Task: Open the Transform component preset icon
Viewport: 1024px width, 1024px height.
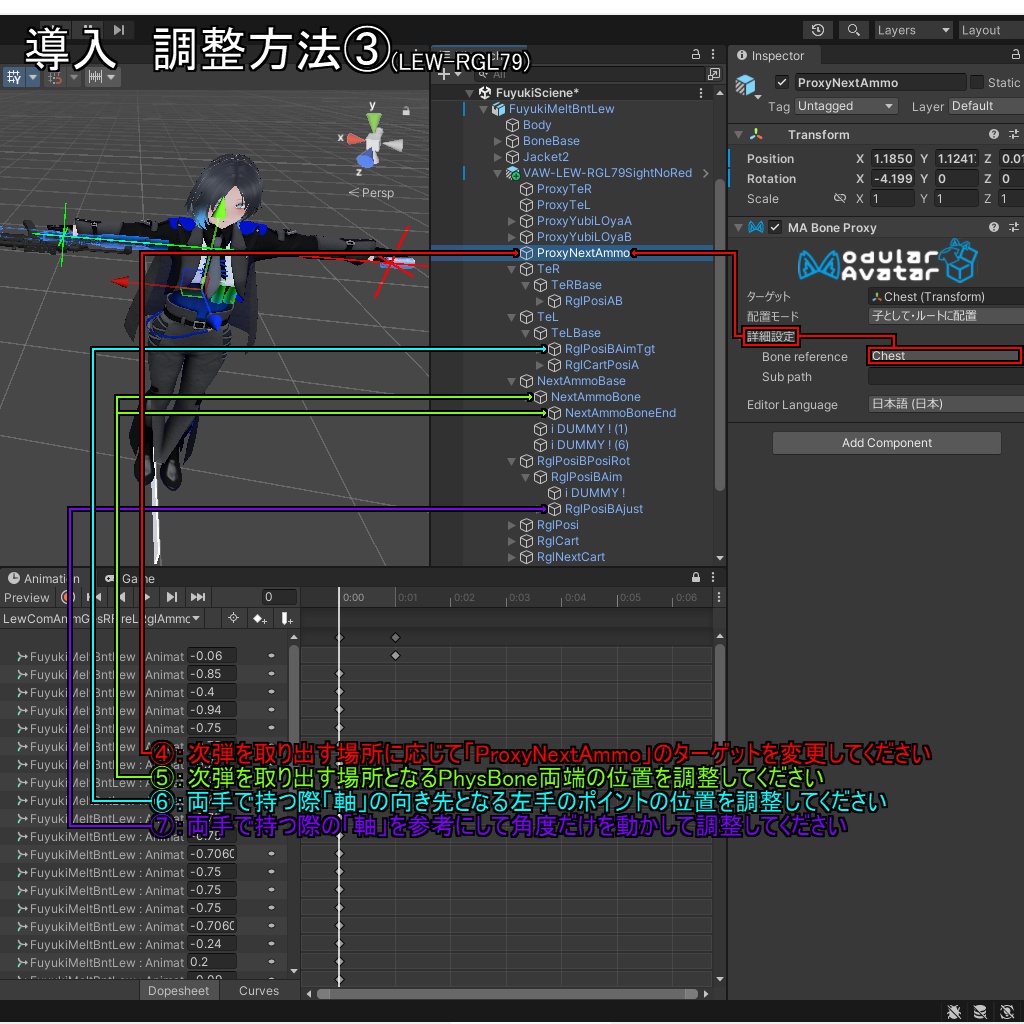Action: click(1014, 134)
